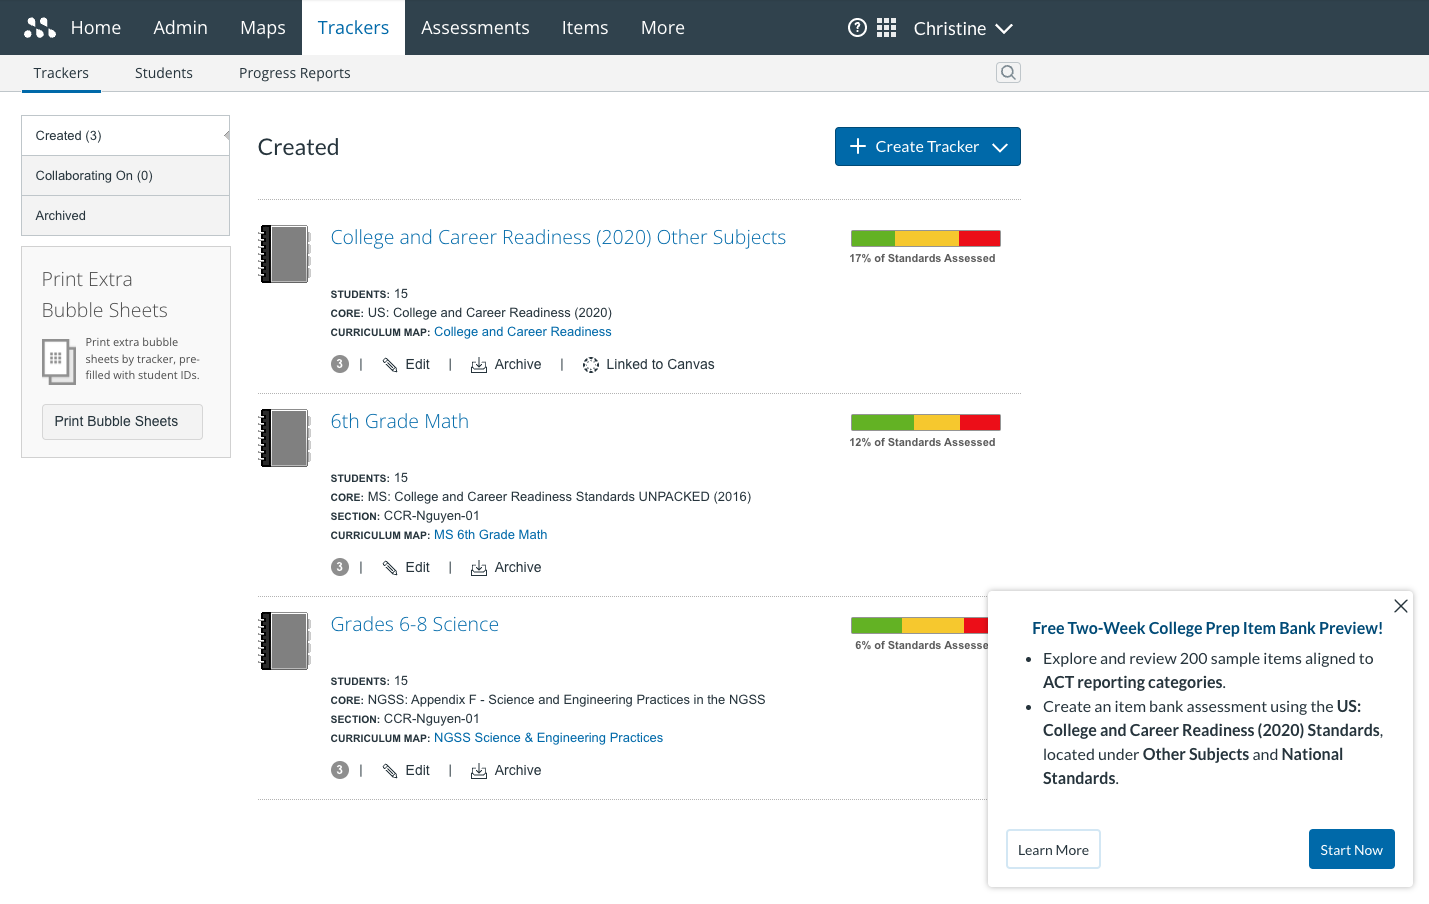The width and height of the screenshot is (1429, 904).
Task: Open the Grades 6-8 Science tracker
Action: (415, 625)
